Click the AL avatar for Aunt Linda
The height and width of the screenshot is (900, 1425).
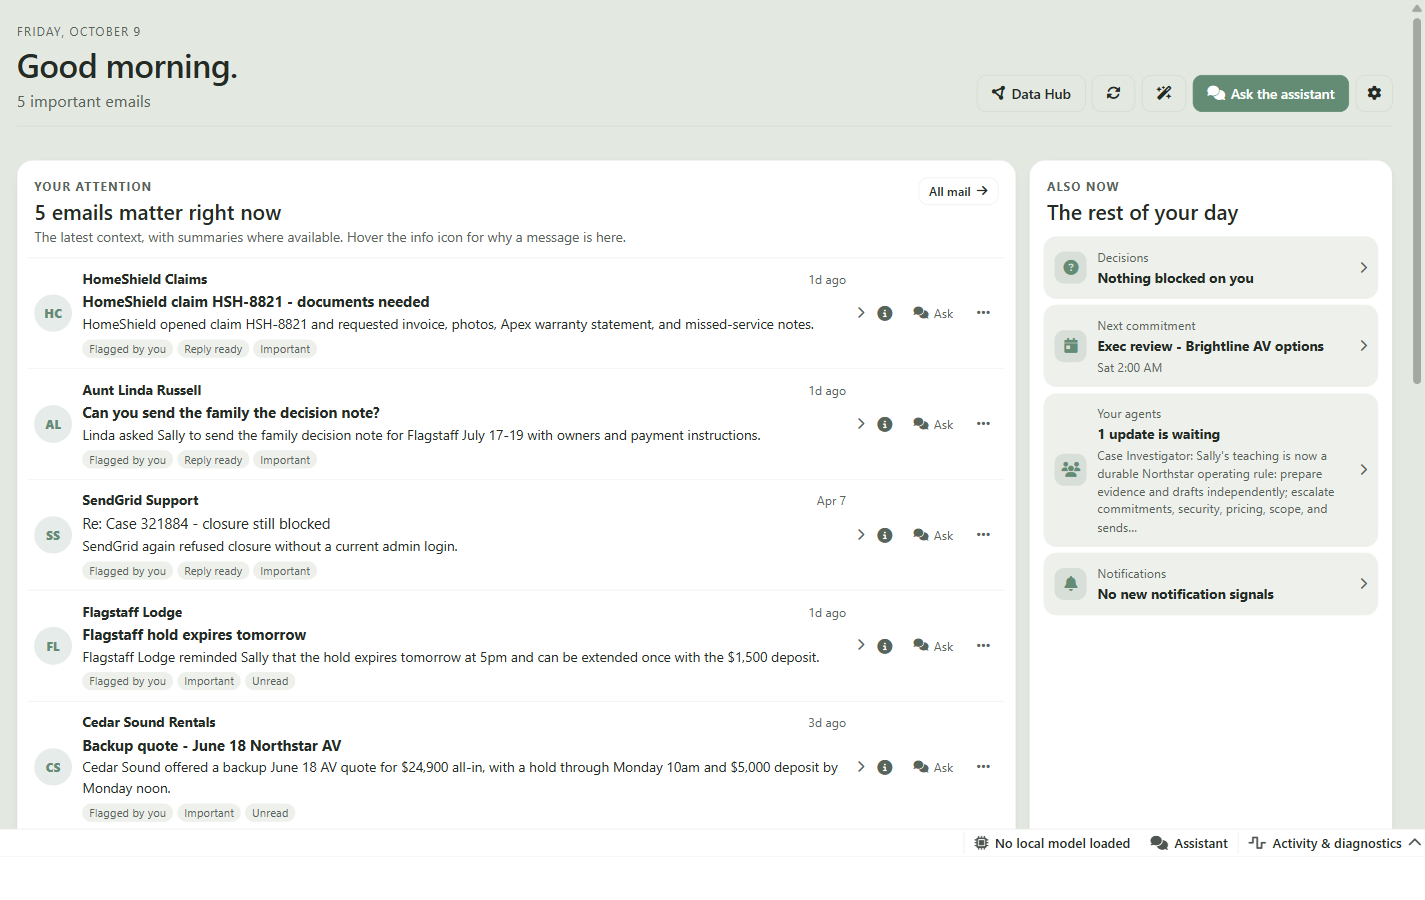[53, 424]
